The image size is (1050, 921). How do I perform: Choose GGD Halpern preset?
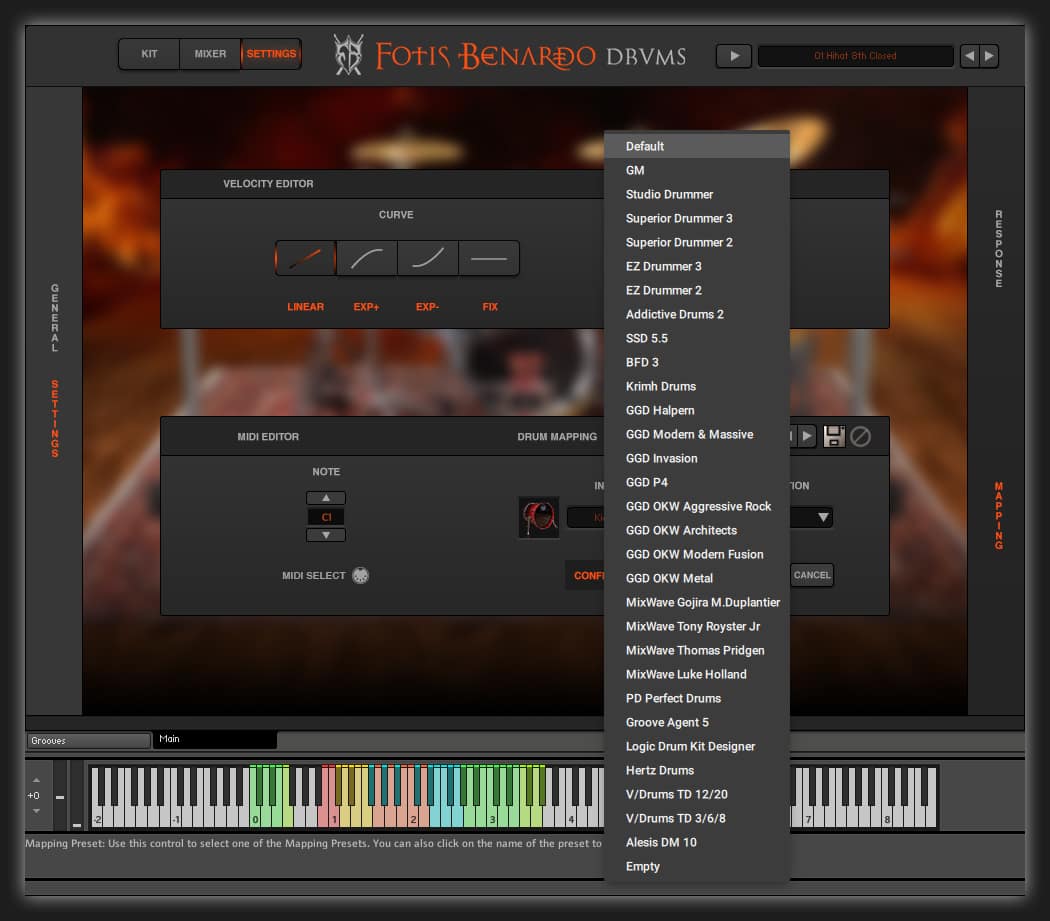(696, 411)
